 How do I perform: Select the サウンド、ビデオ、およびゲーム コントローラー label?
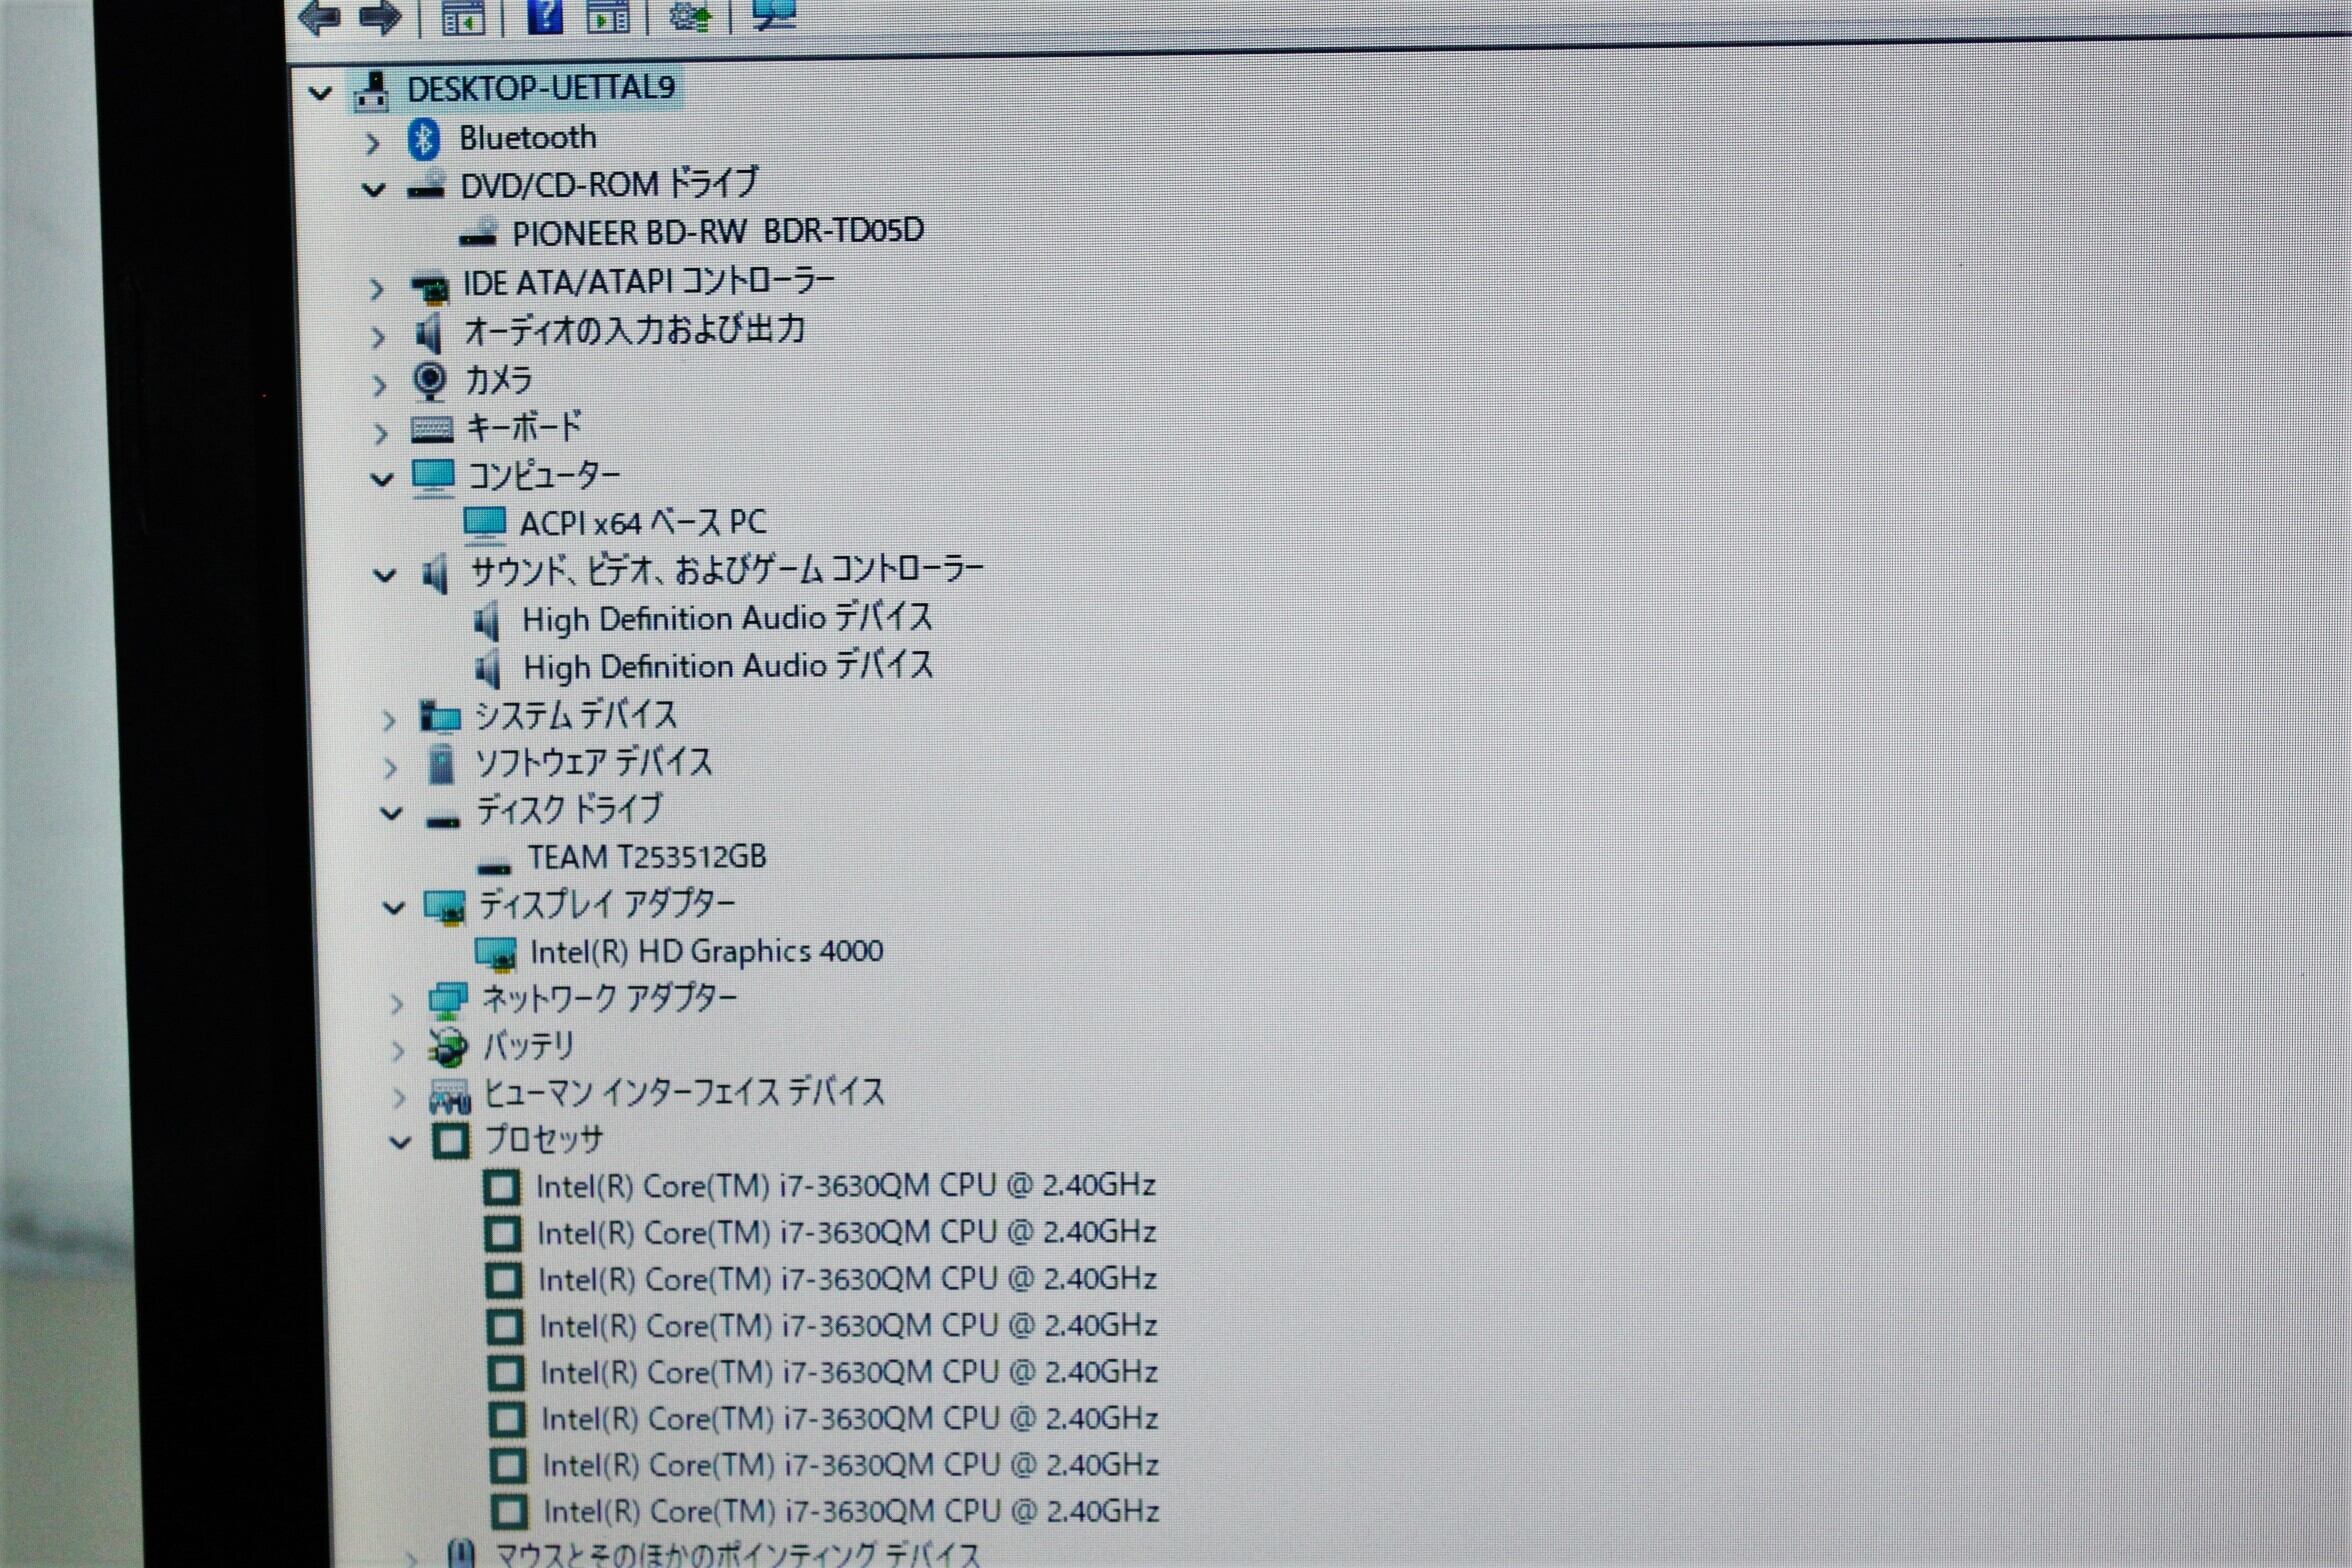[x=727, y=571]
